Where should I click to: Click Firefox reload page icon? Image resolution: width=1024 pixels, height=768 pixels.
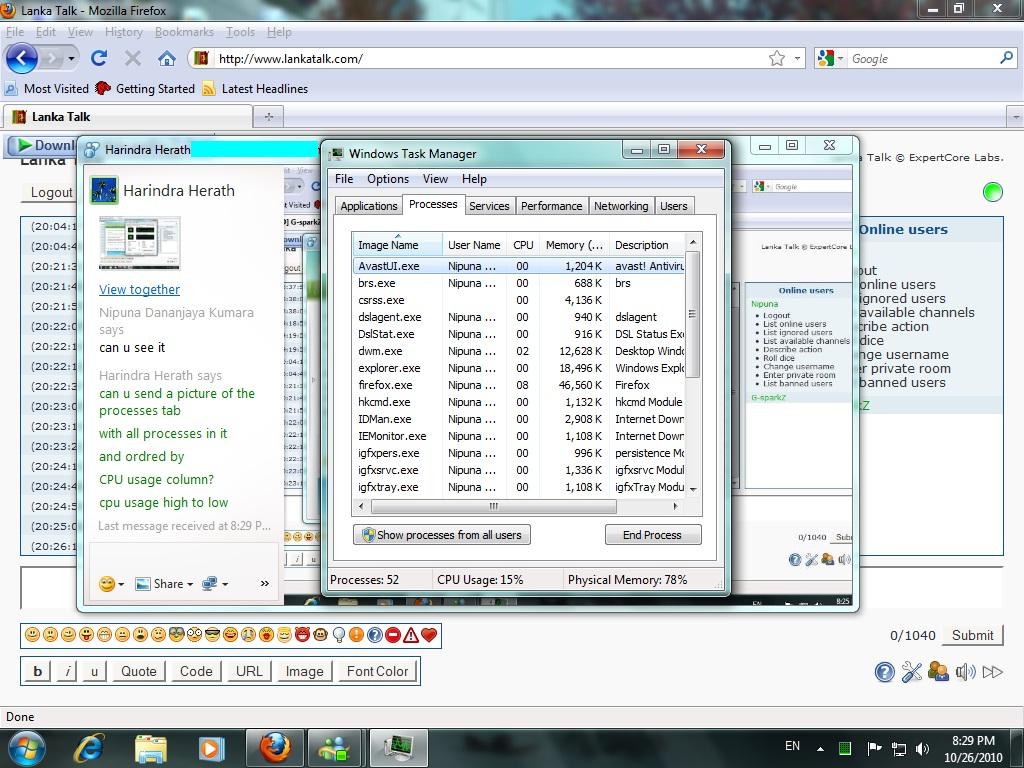point(99,58)
